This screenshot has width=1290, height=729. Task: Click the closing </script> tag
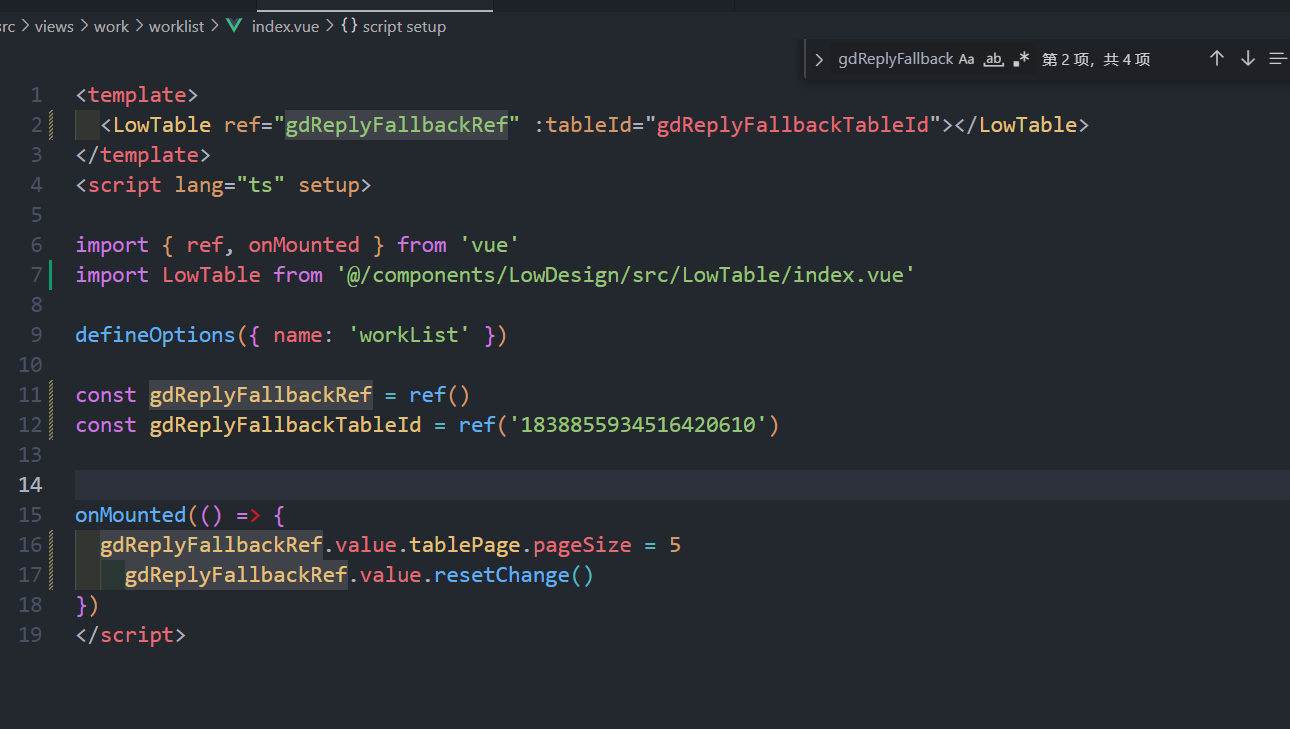coord(131,635)
